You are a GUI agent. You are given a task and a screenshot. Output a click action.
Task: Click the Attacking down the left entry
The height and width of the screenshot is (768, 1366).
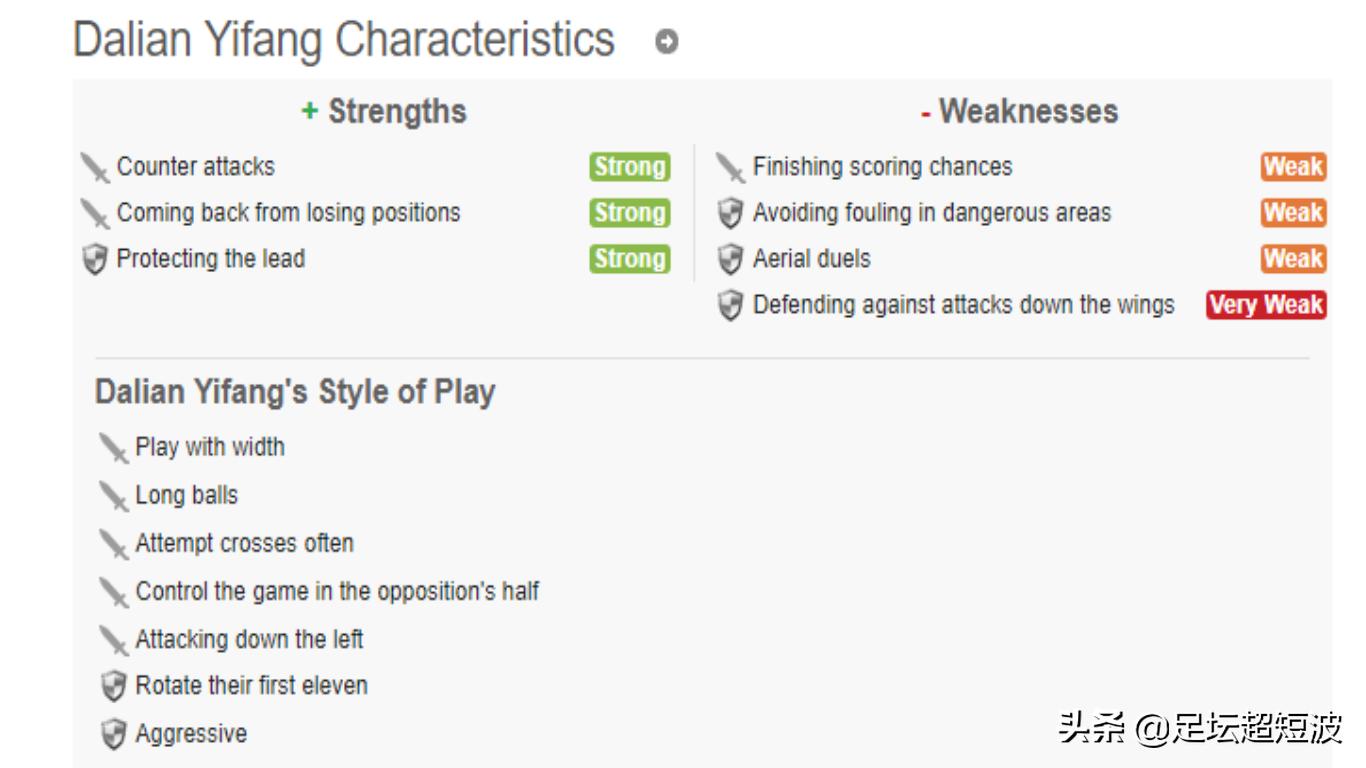coord(249,639)
